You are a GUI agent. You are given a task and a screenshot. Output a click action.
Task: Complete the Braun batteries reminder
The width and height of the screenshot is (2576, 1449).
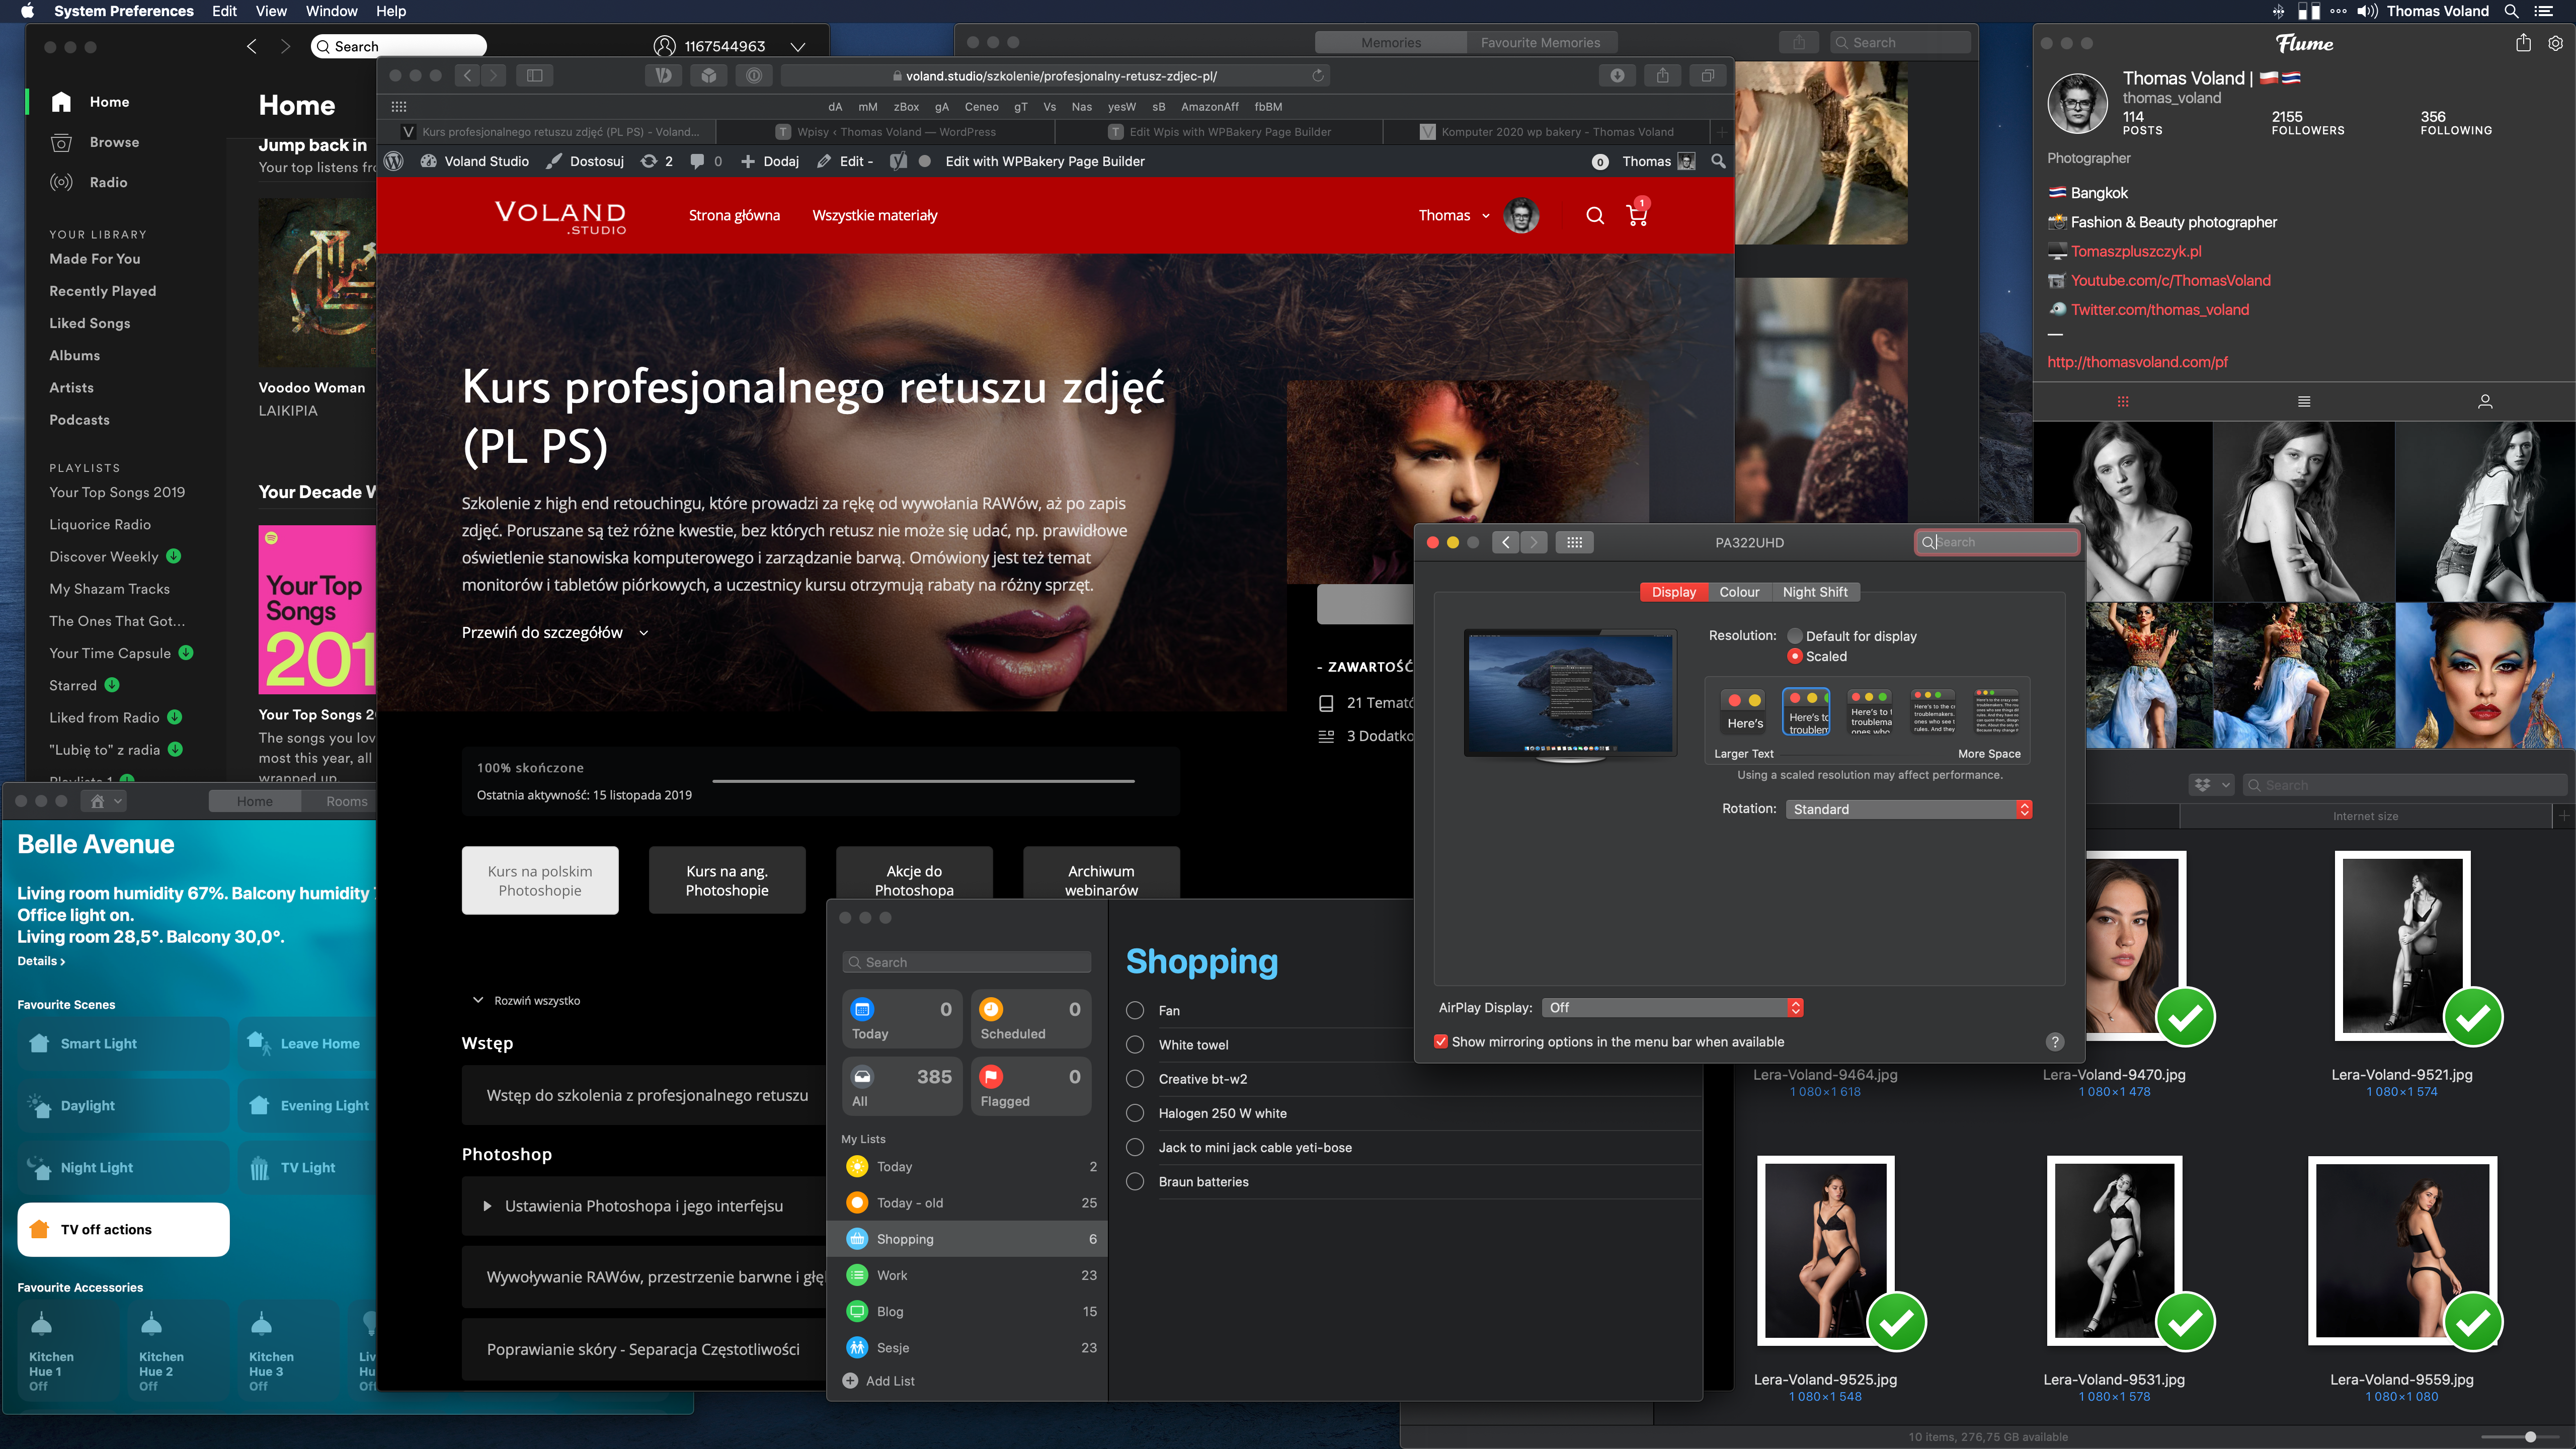[x=1135, y=1181]
